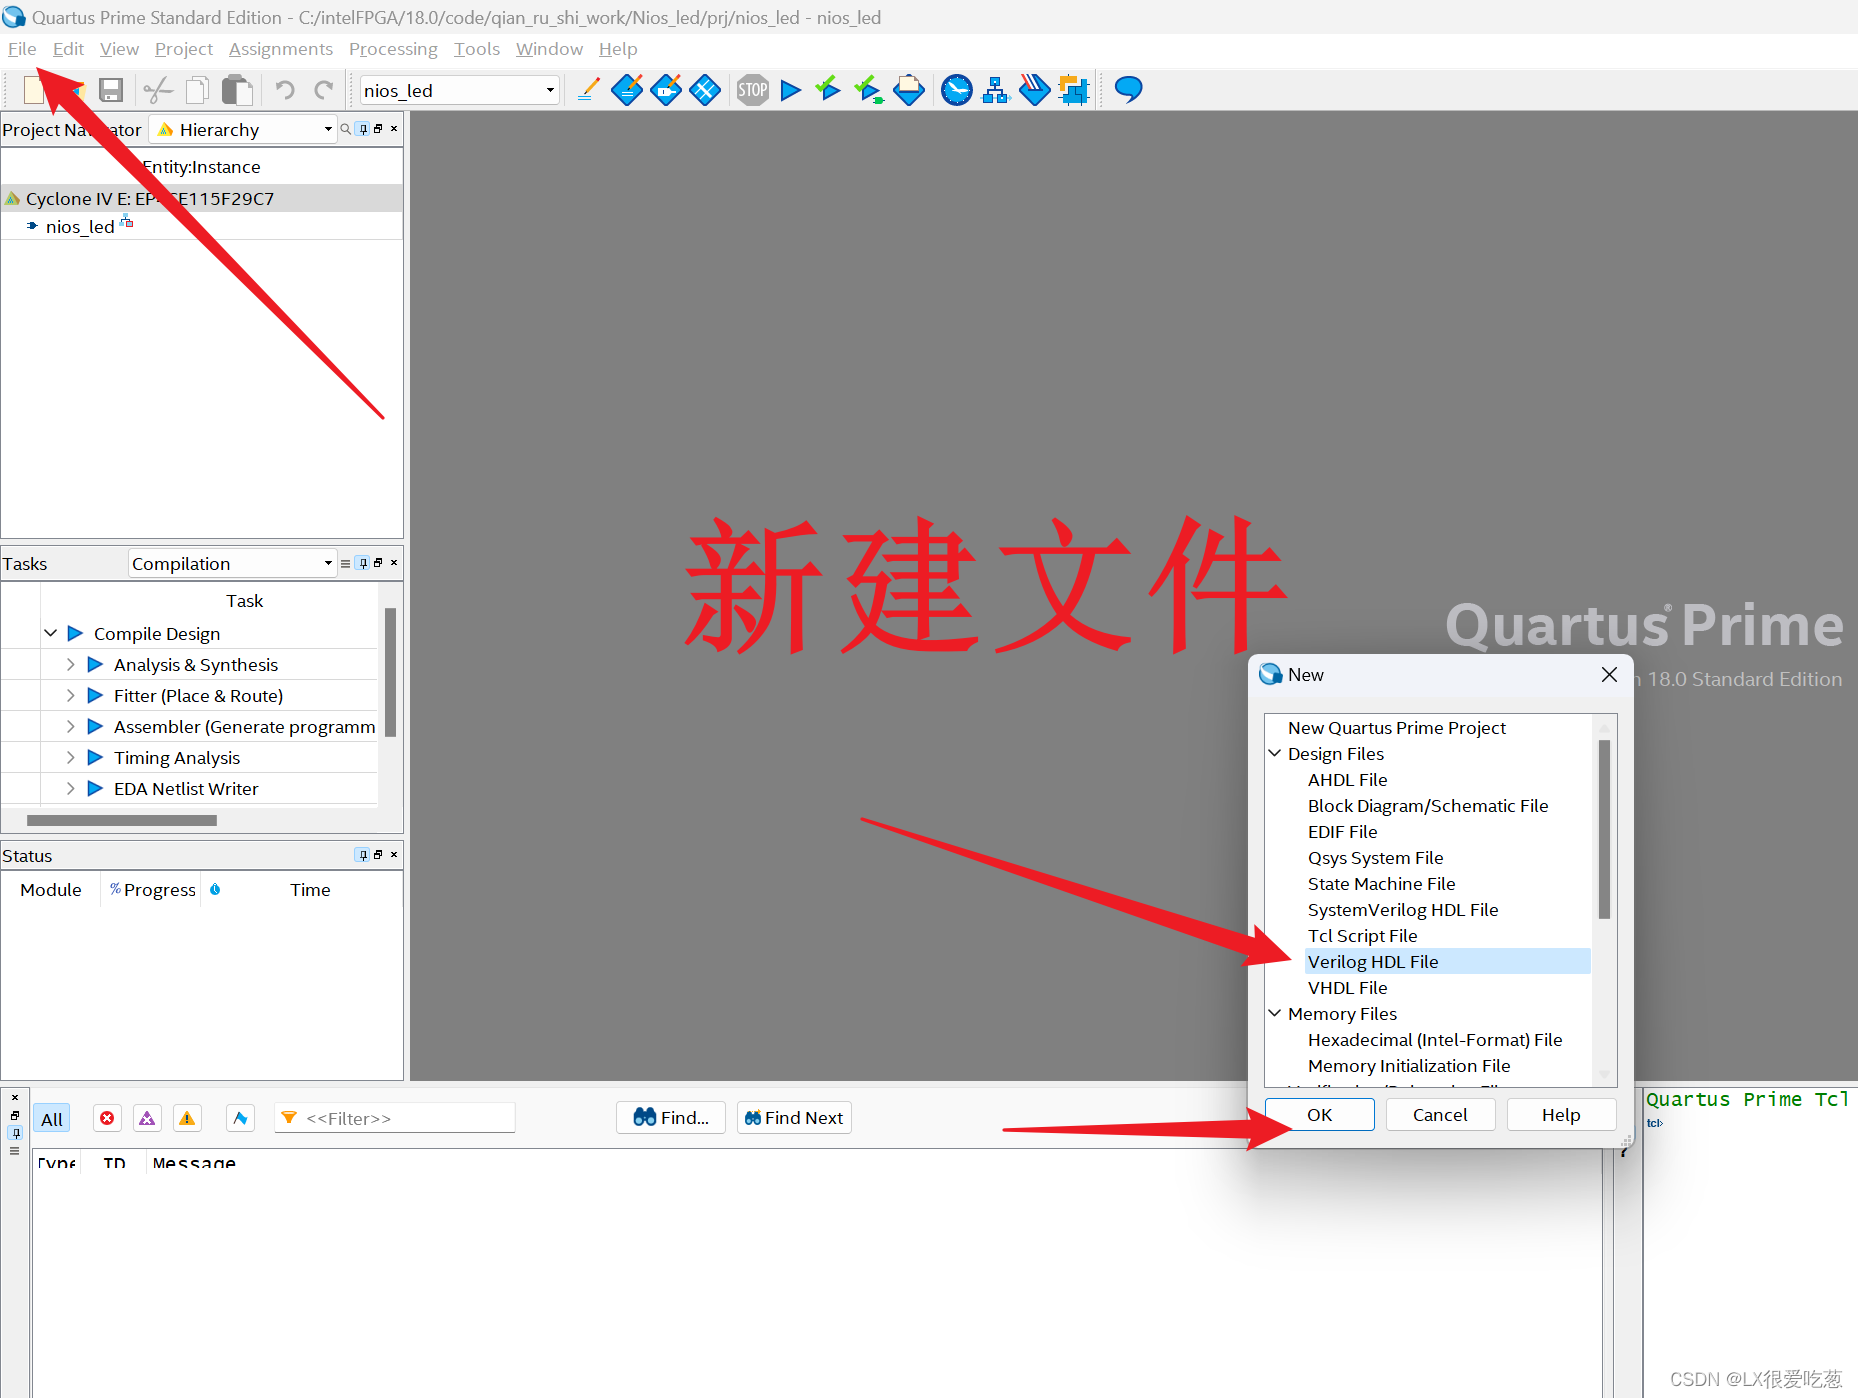The width and height of the screenshot is (1858, 1398).
Task: Open the Processing menu
Action: pos(393,49)
